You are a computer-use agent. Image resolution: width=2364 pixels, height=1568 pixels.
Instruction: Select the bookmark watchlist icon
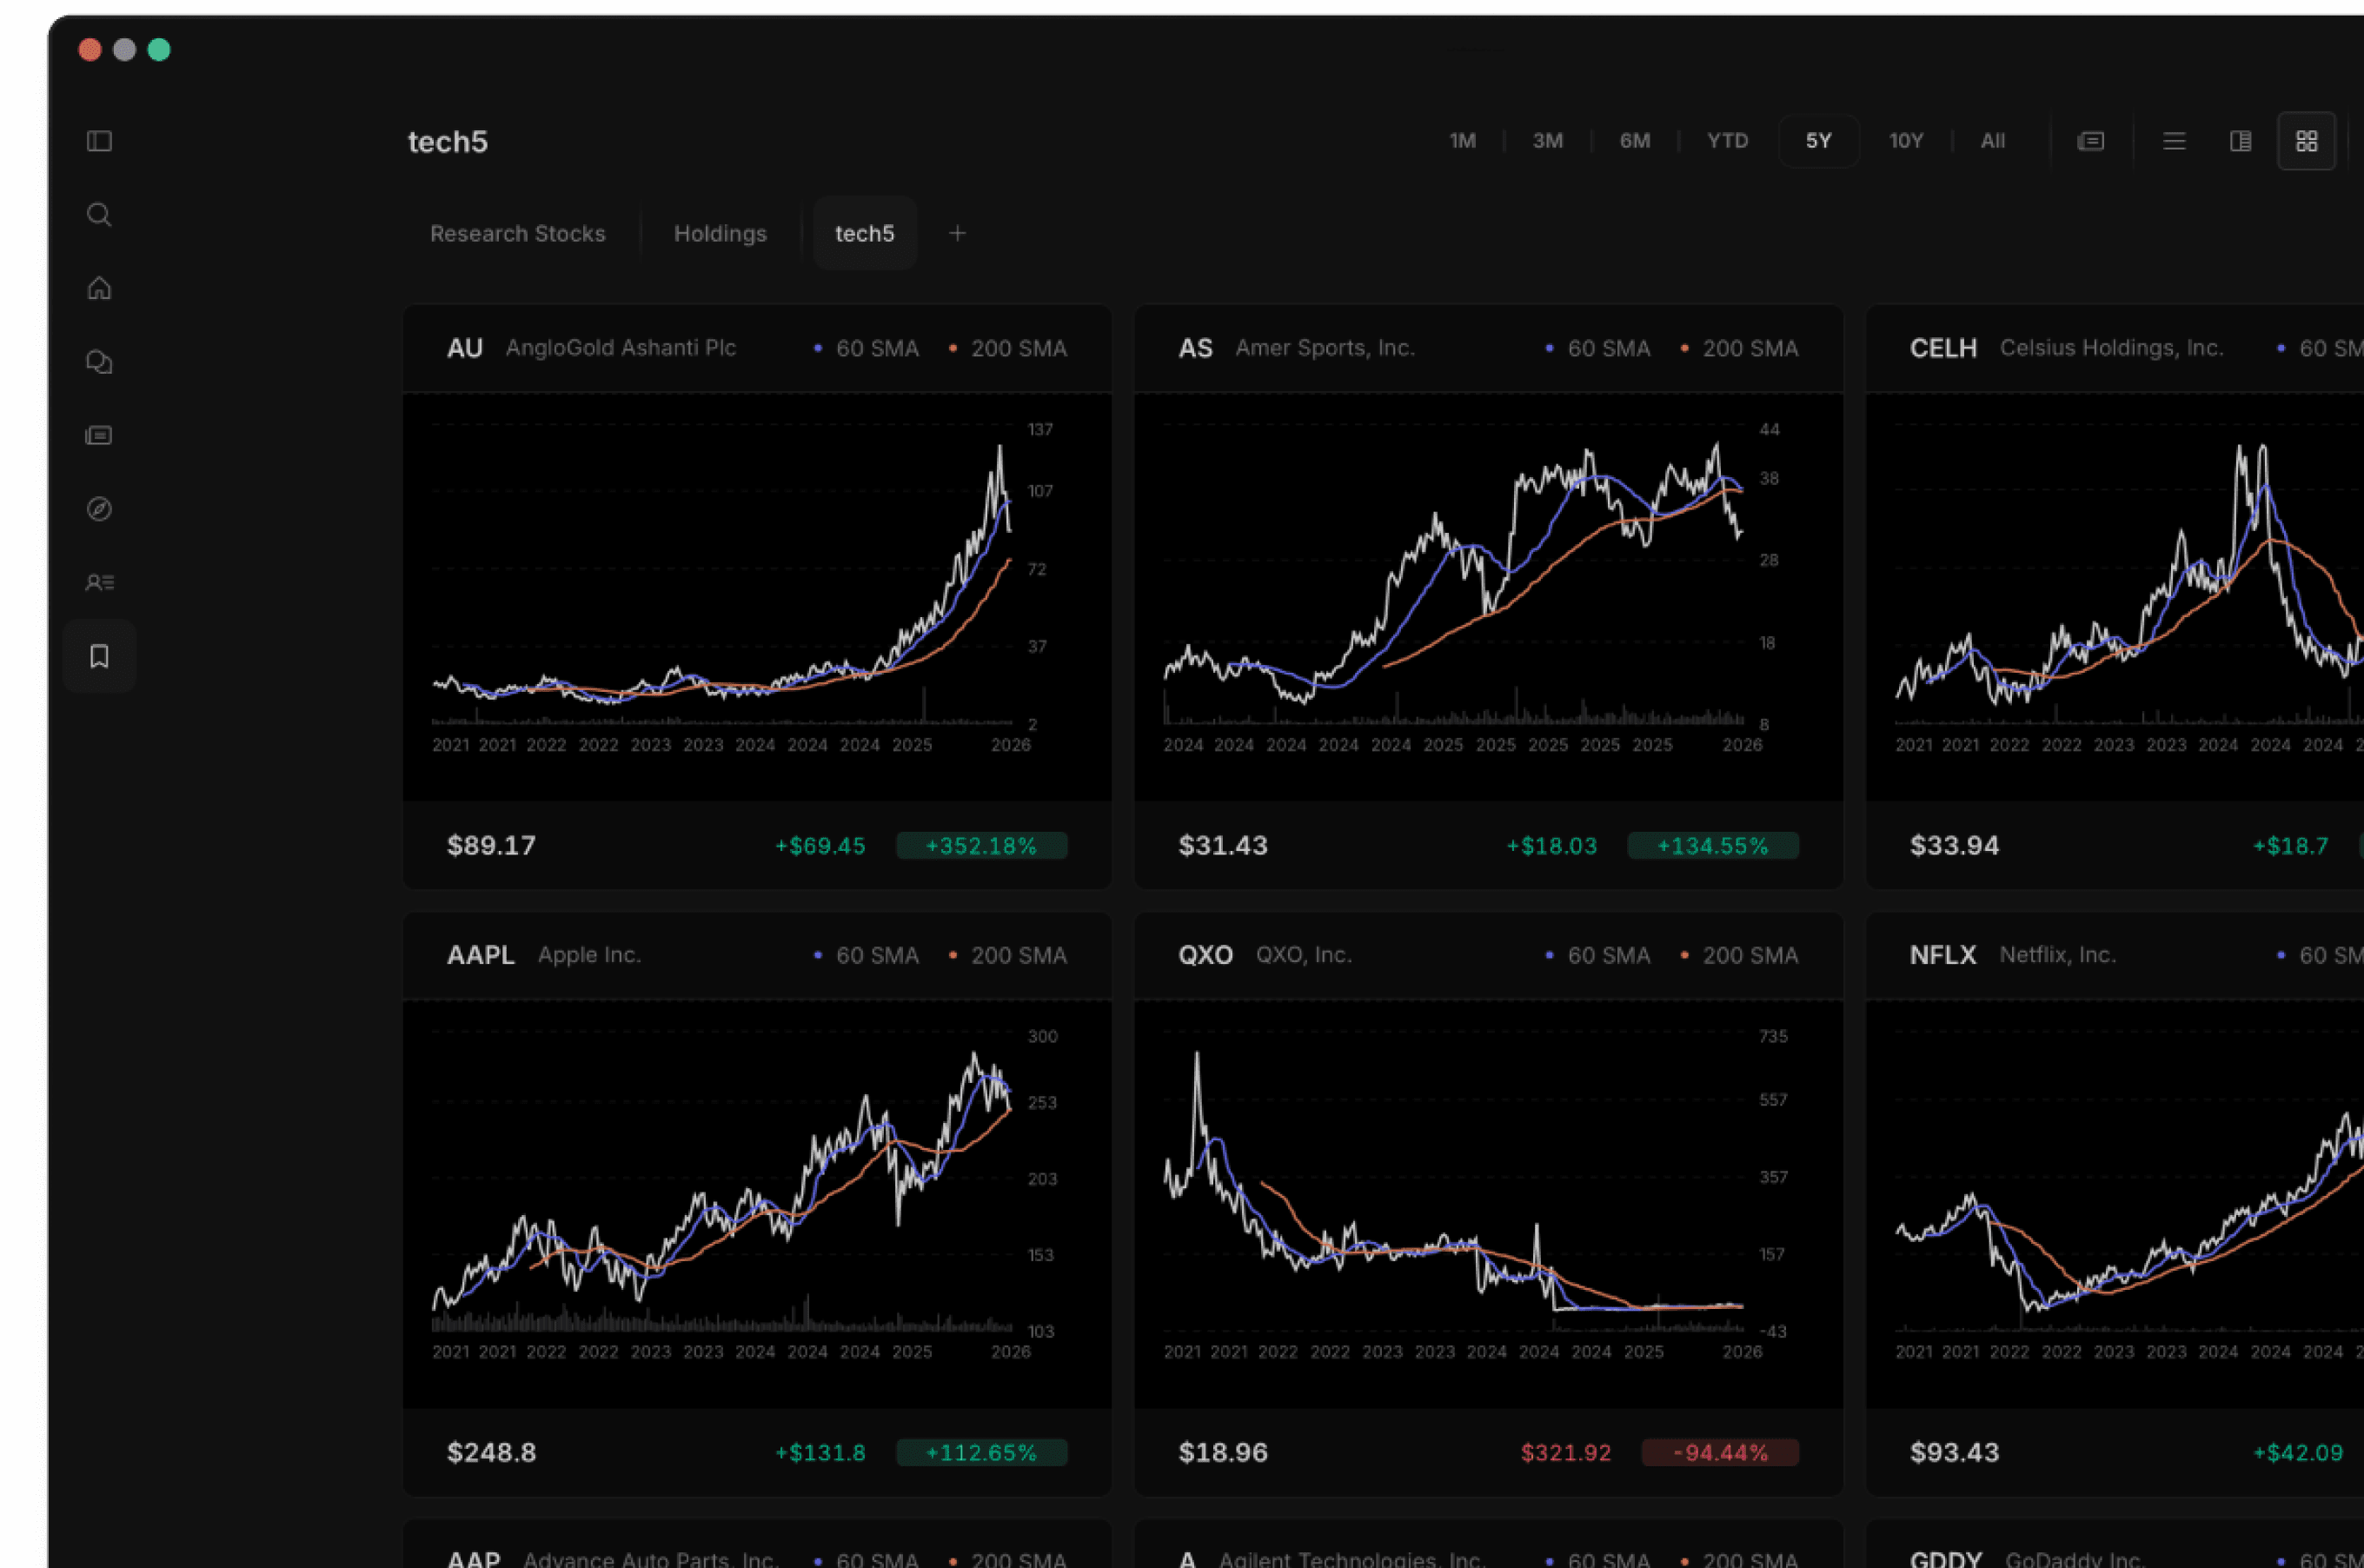99,656
